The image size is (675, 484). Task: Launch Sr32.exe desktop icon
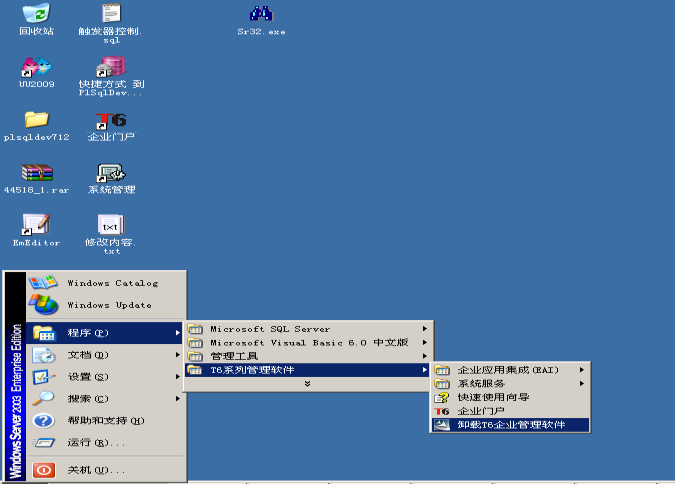261,14
